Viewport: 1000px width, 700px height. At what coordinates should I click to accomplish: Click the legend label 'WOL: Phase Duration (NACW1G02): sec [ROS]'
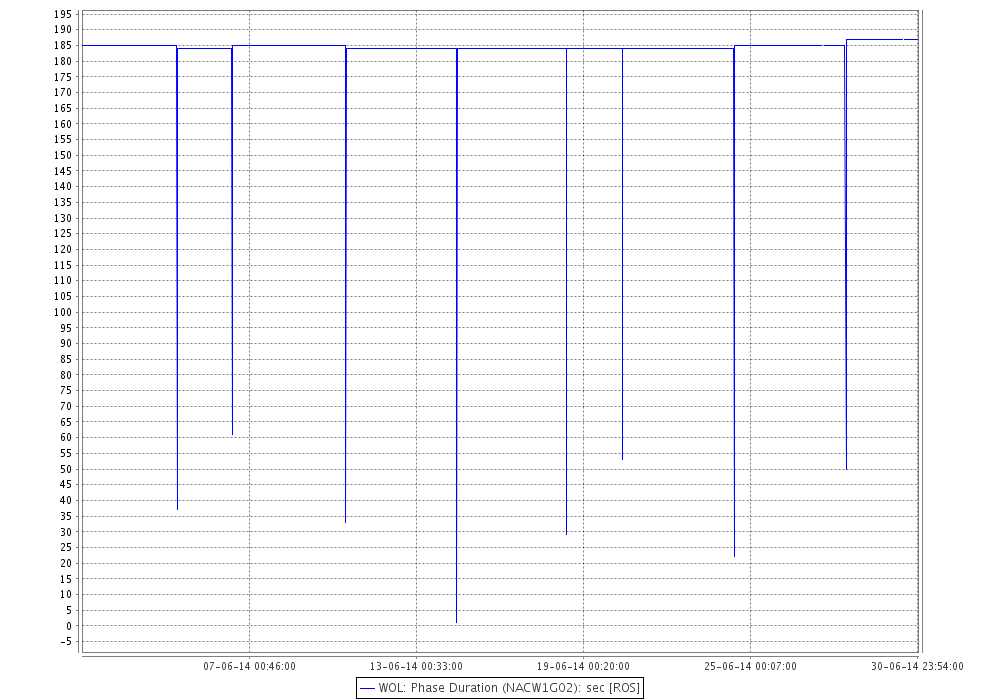click(x=508, y=688)
